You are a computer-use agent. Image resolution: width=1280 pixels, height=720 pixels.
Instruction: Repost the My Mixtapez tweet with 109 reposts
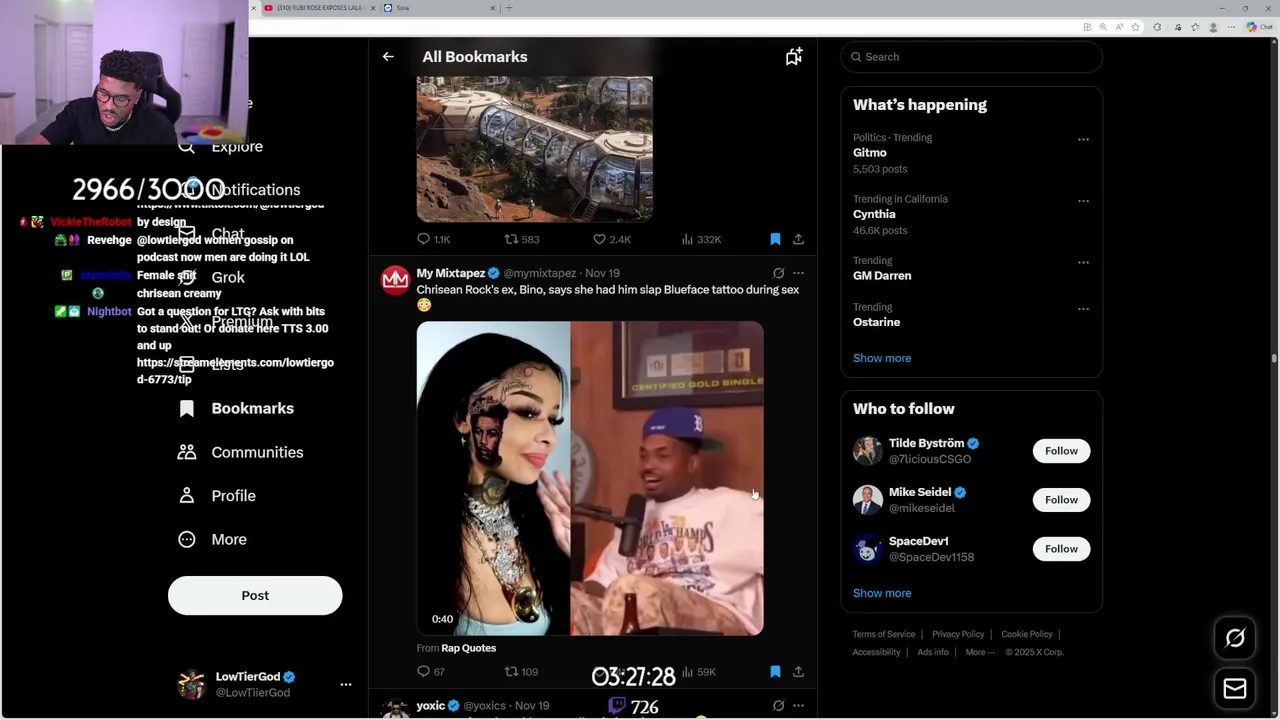click(x=521, y=672)
